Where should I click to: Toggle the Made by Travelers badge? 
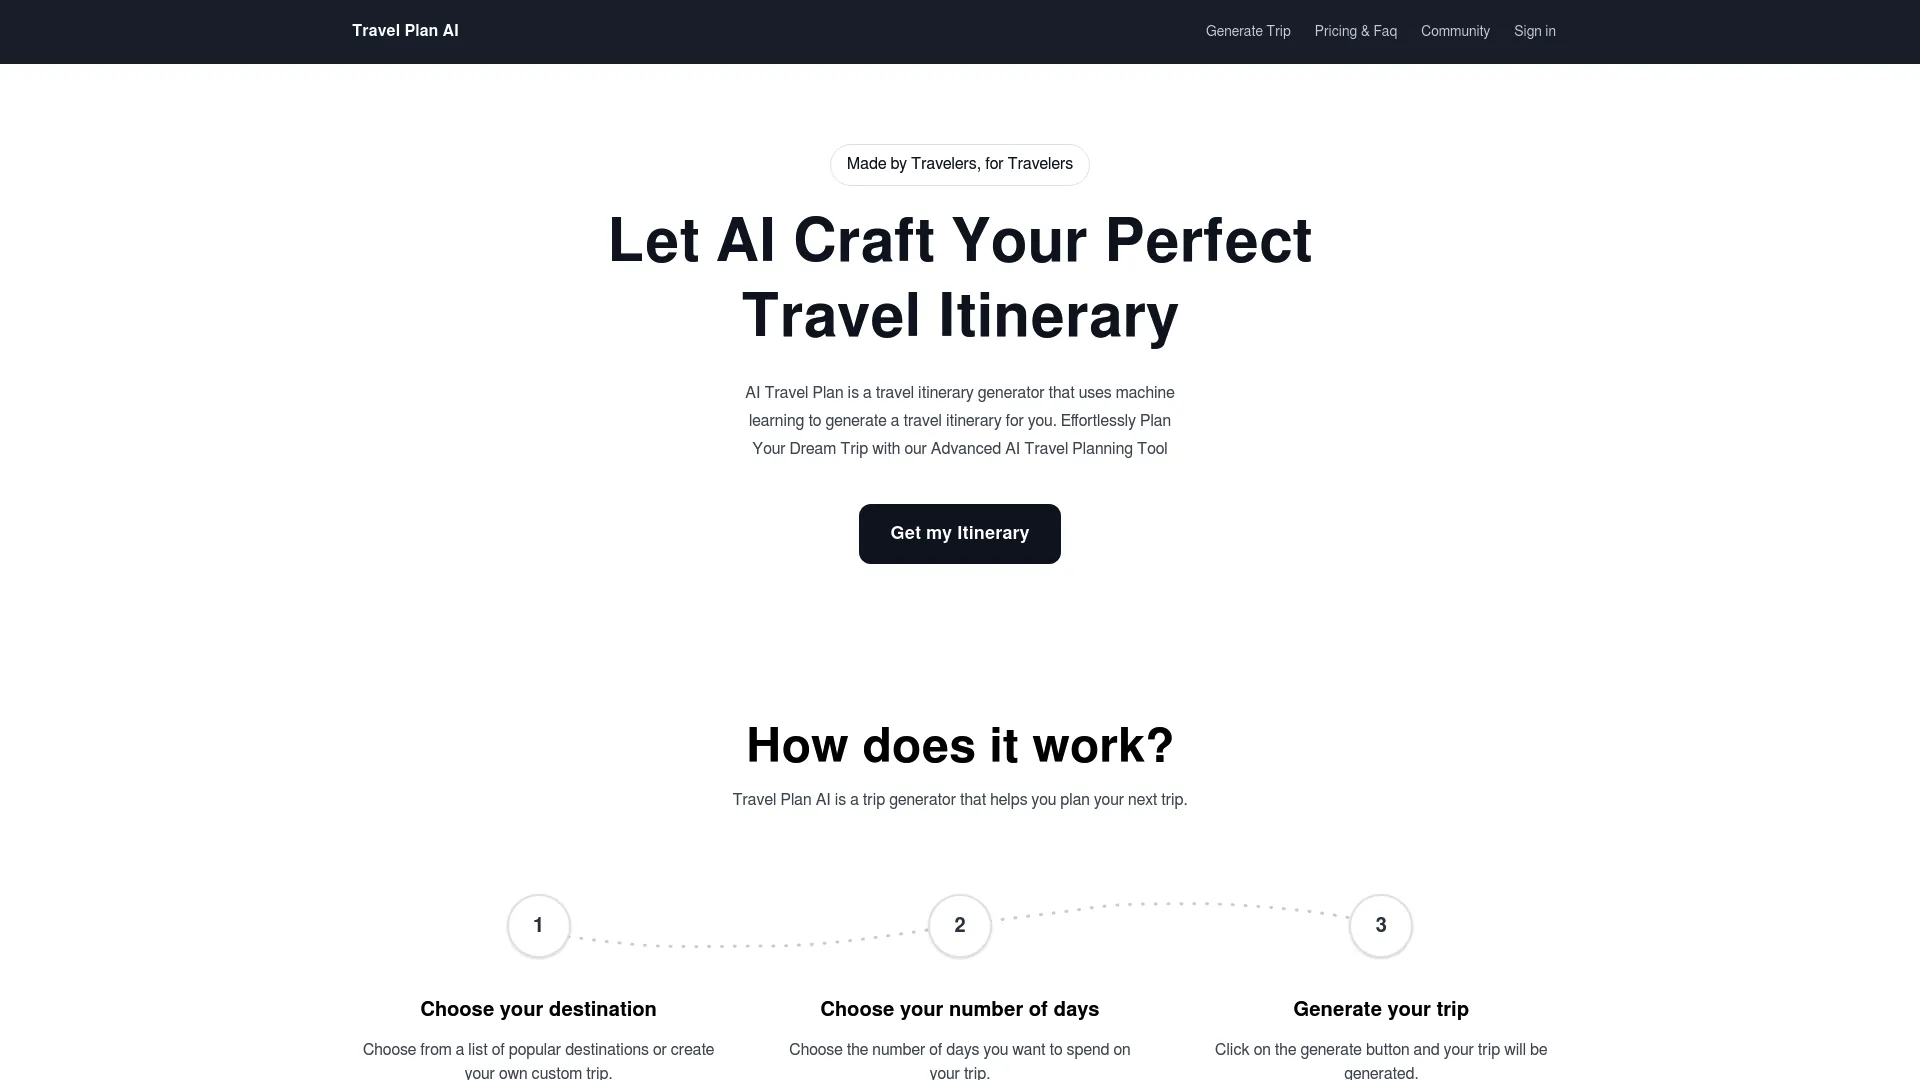coord(959,164)
